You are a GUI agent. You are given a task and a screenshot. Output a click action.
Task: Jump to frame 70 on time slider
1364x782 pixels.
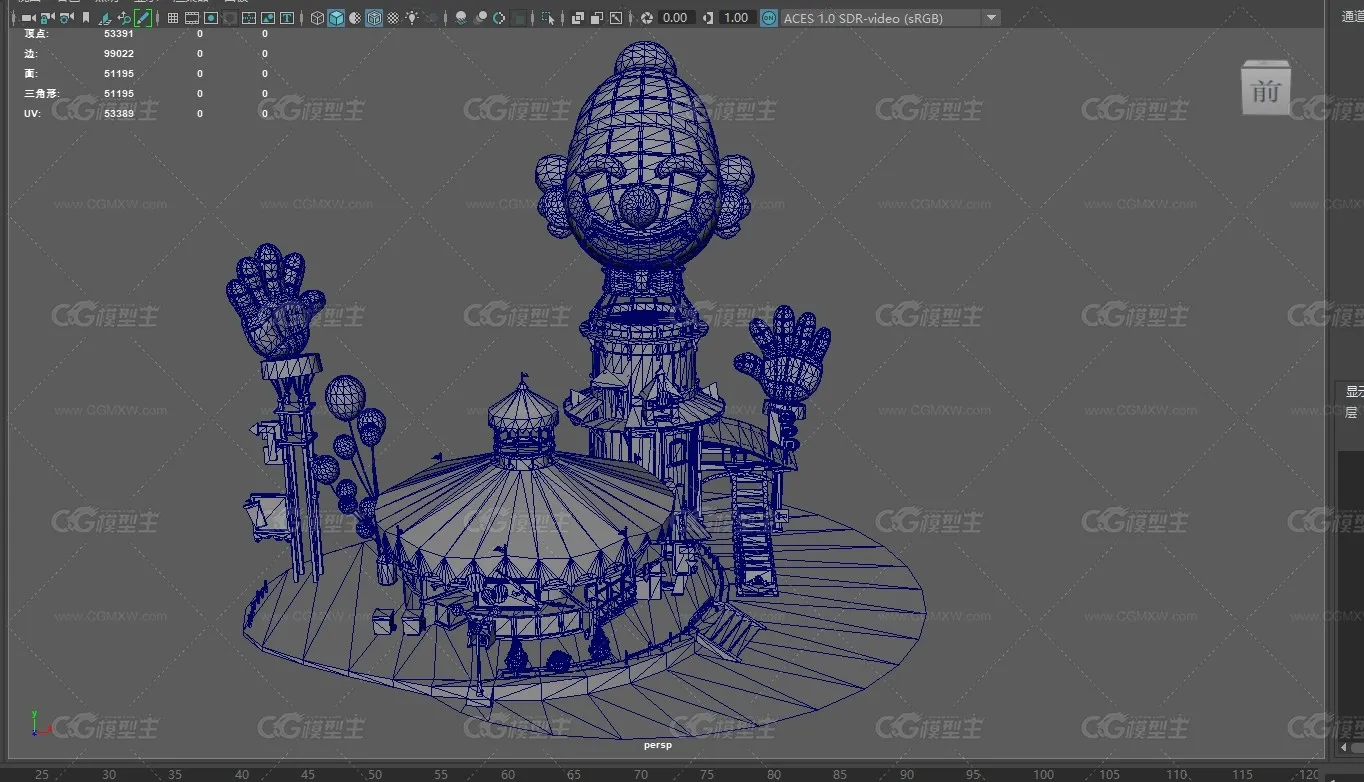click(x=639, y=774)
